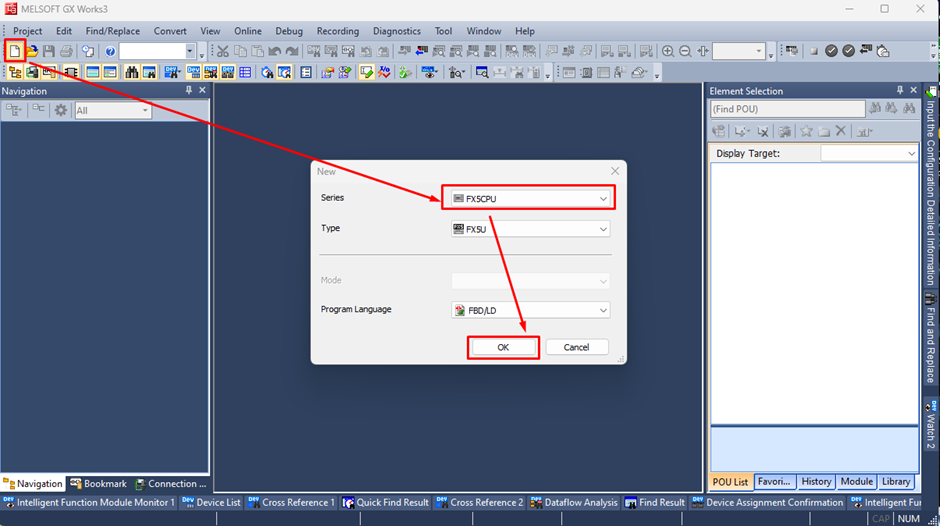Open the Device List bottom tab
The width and height of the screenshot is (940, 526).
pos(211,503)
